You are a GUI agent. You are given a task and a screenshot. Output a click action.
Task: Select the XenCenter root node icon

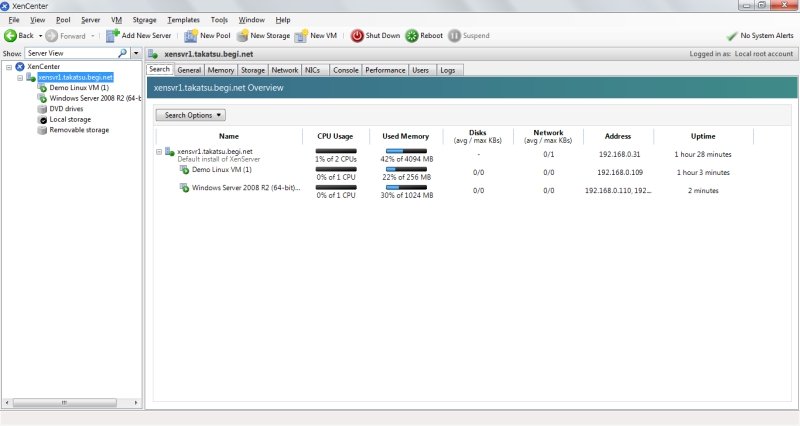coord(20,66)
